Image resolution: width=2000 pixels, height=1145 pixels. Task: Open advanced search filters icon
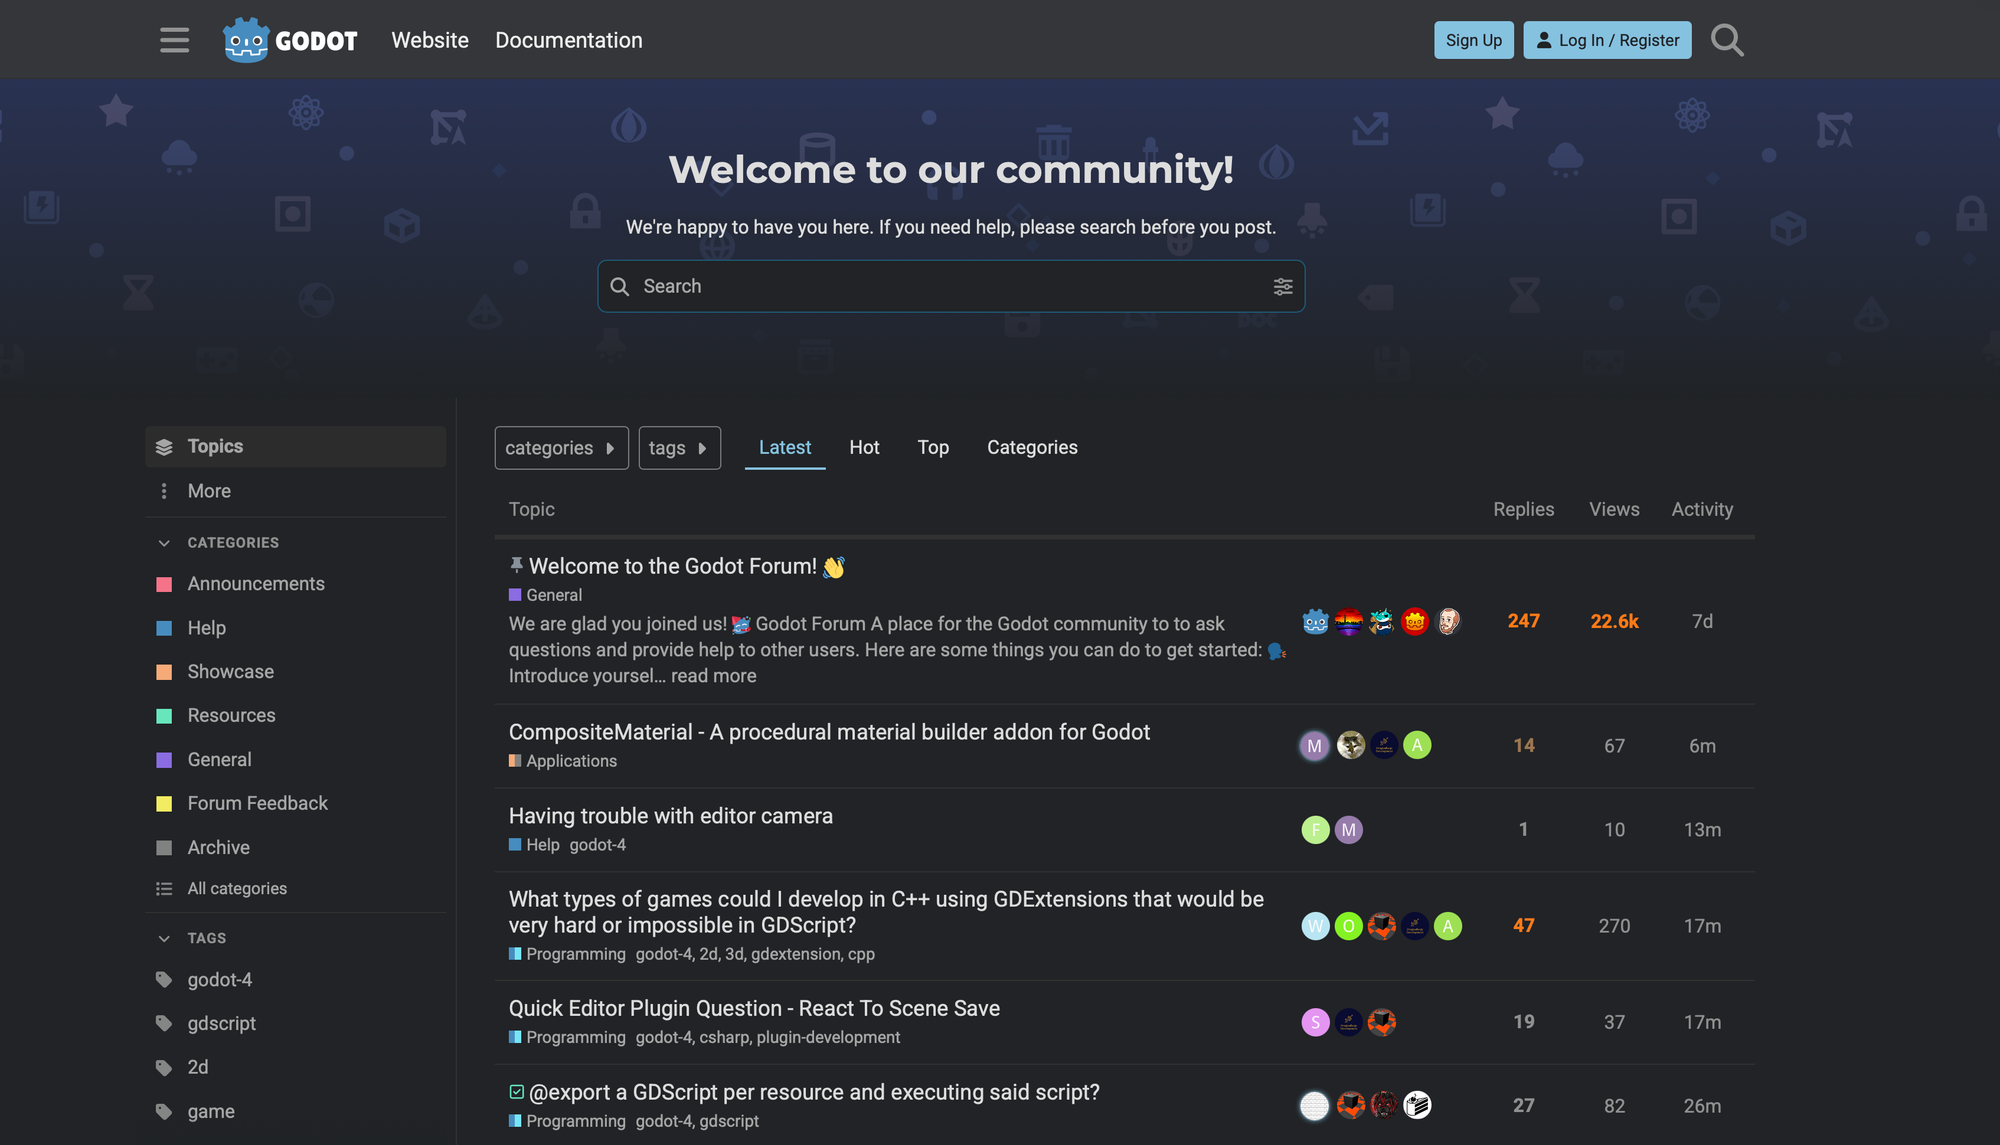coord(1283,287)
